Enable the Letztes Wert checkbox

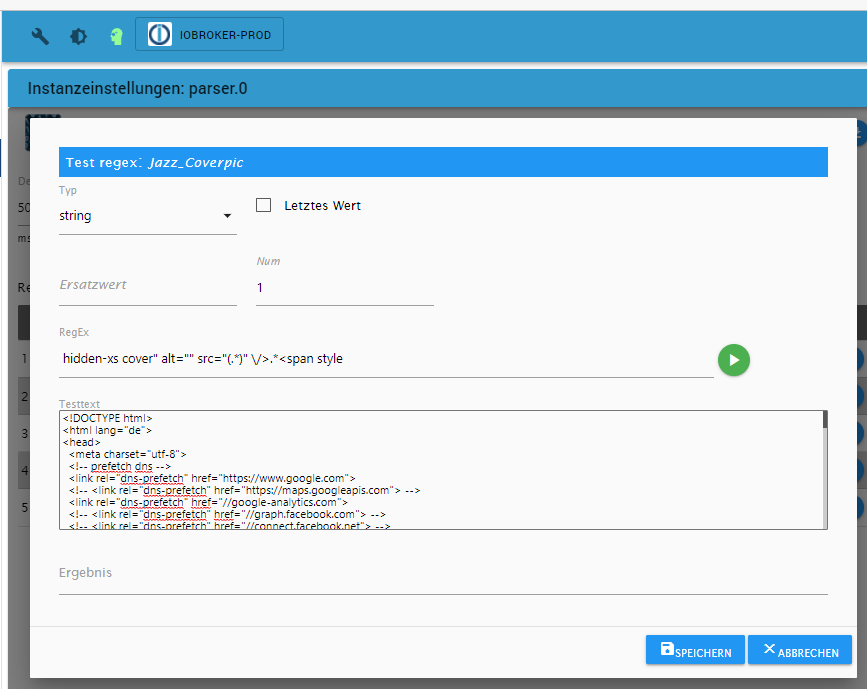264,205
